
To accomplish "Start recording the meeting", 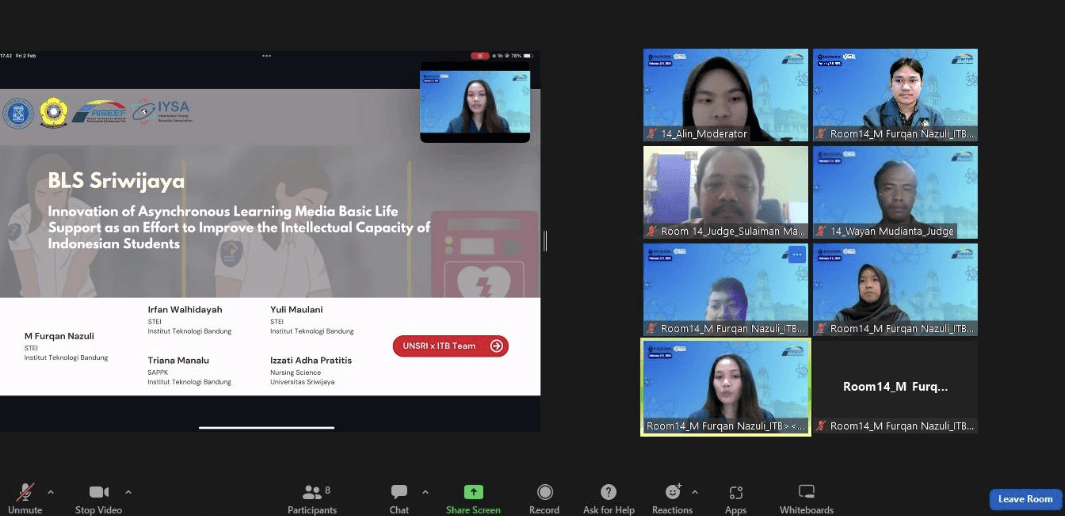I will (544, 493).
